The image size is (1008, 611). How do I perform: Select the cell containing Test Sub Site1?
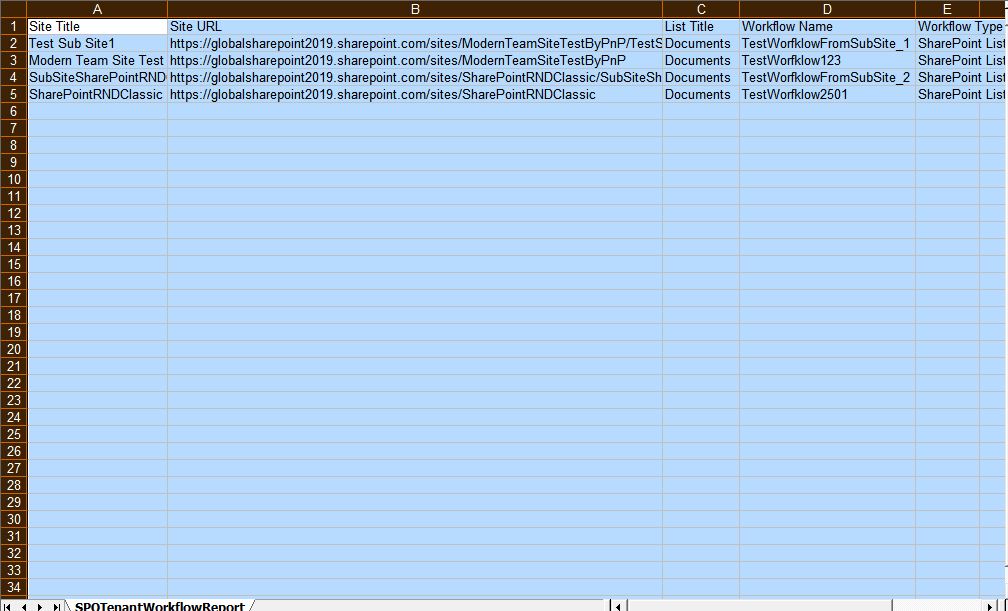97,43
